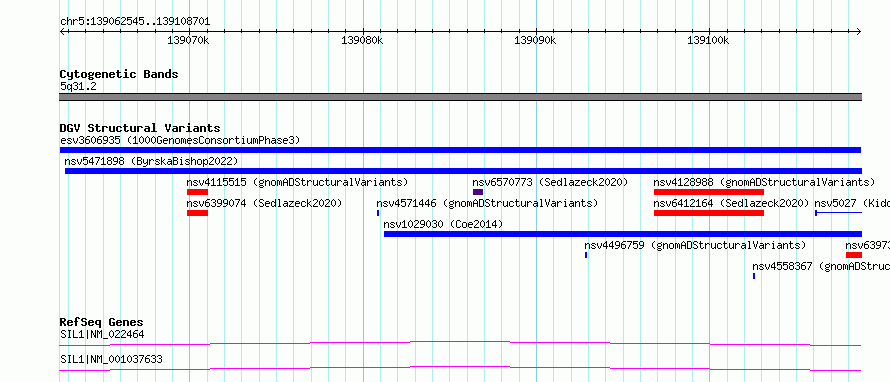890x382 pixels.
Task: Click the SIL1 NM_022464 magenta transcript line
Action: (460, 343)
